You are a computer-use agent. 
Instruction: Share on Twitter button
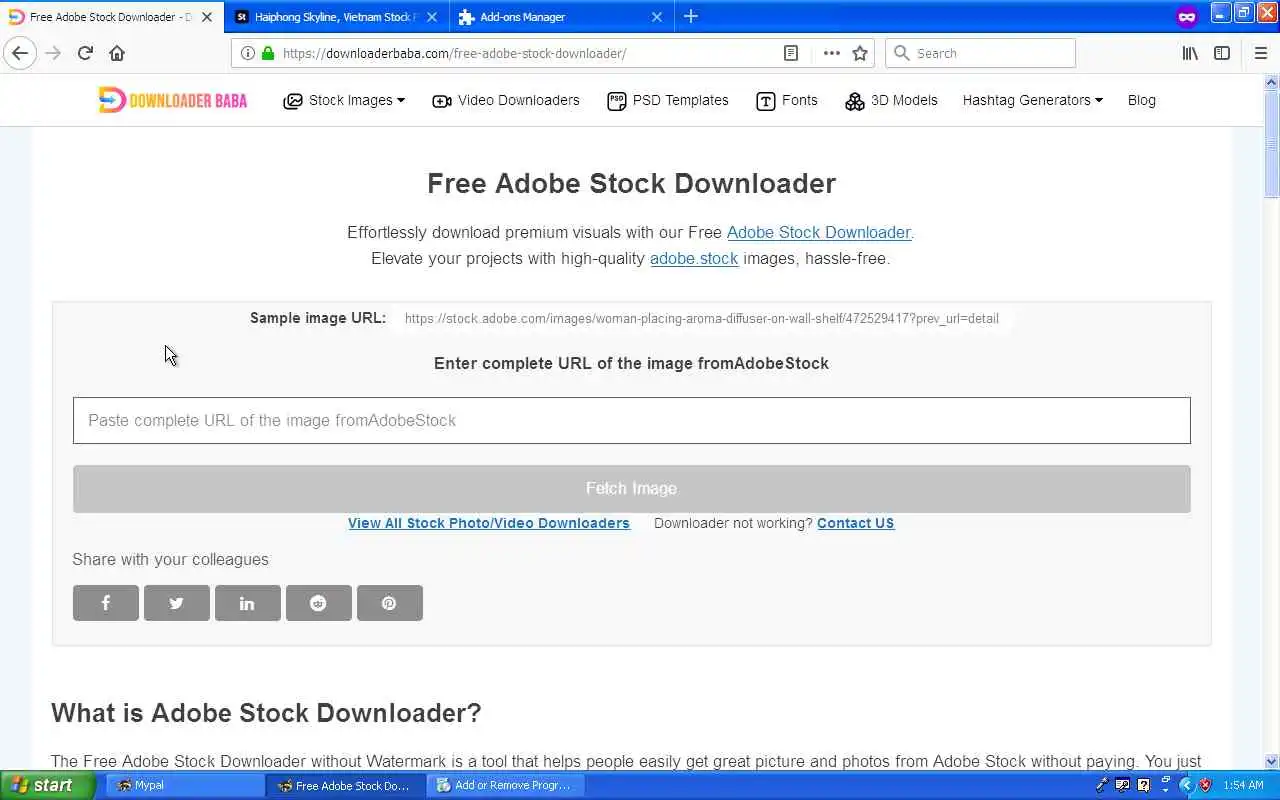177,603
